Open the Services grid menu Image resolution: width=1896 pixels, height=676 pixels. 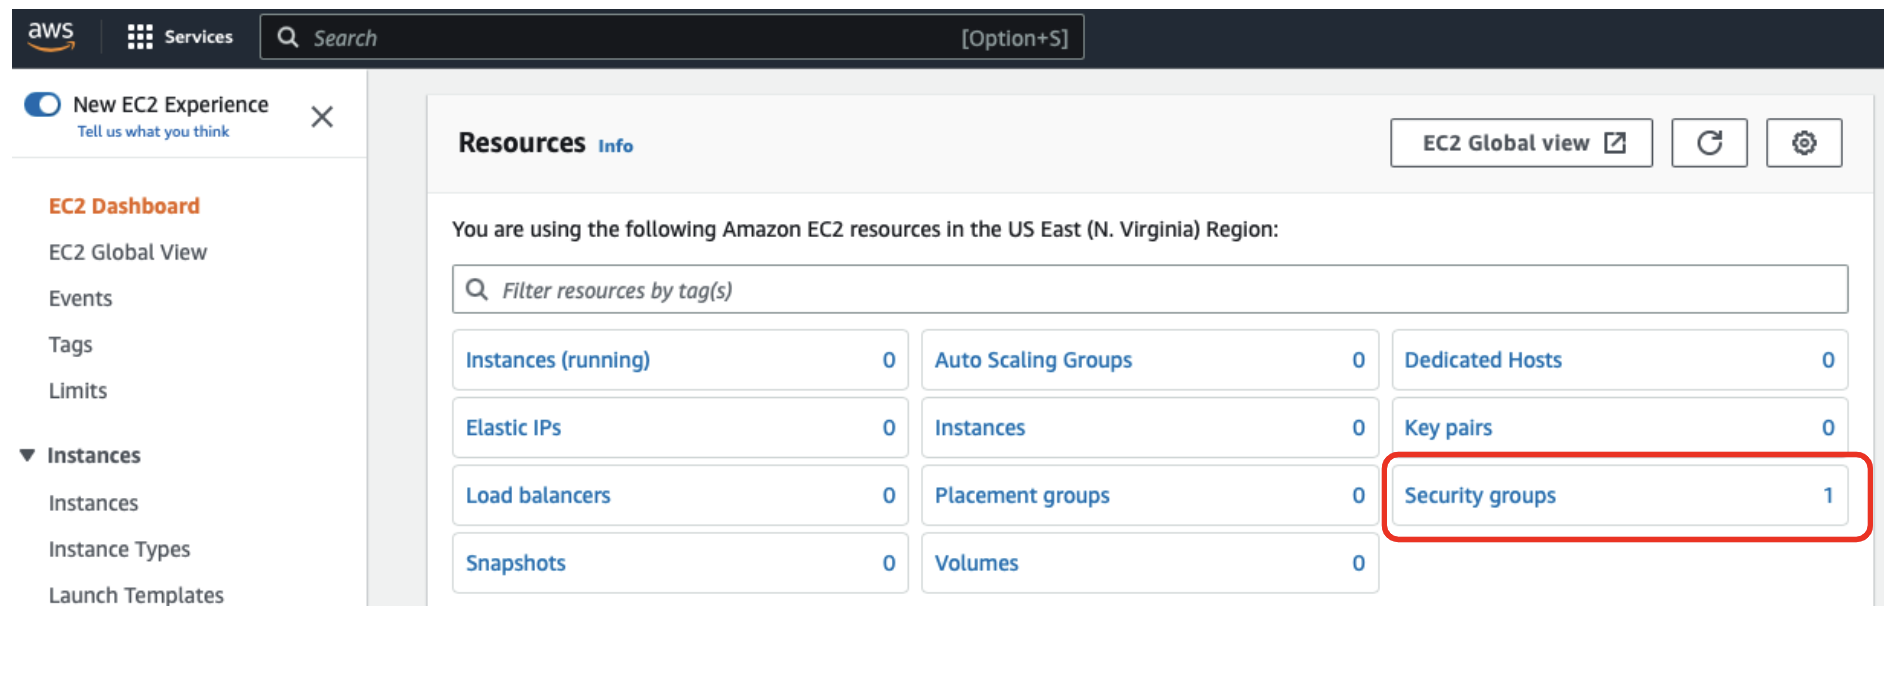click(140, 37)
